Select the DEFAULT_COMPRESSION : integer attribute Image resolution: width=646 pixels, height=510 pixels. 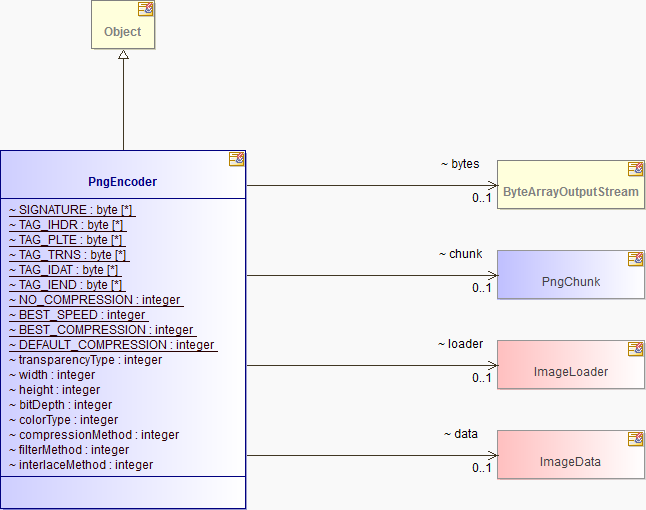113,345
